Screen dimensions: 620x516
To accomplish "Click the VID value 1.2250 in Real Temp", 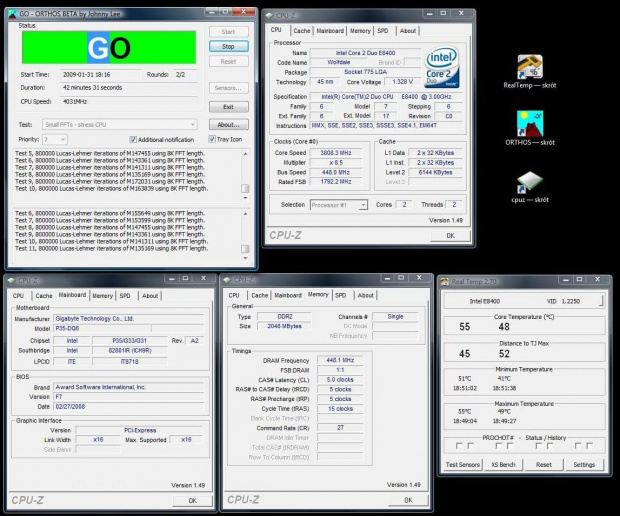I will coord(571,301).
